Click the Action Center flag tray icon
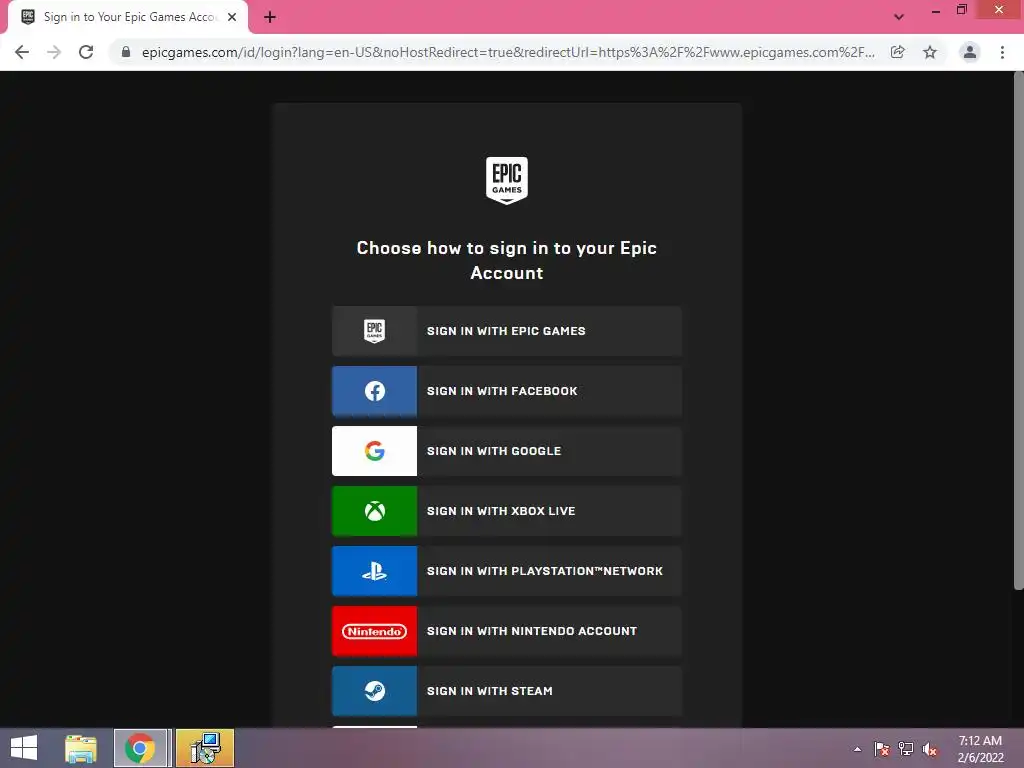The image size is (1024, 768). click(x=882, y=749)
